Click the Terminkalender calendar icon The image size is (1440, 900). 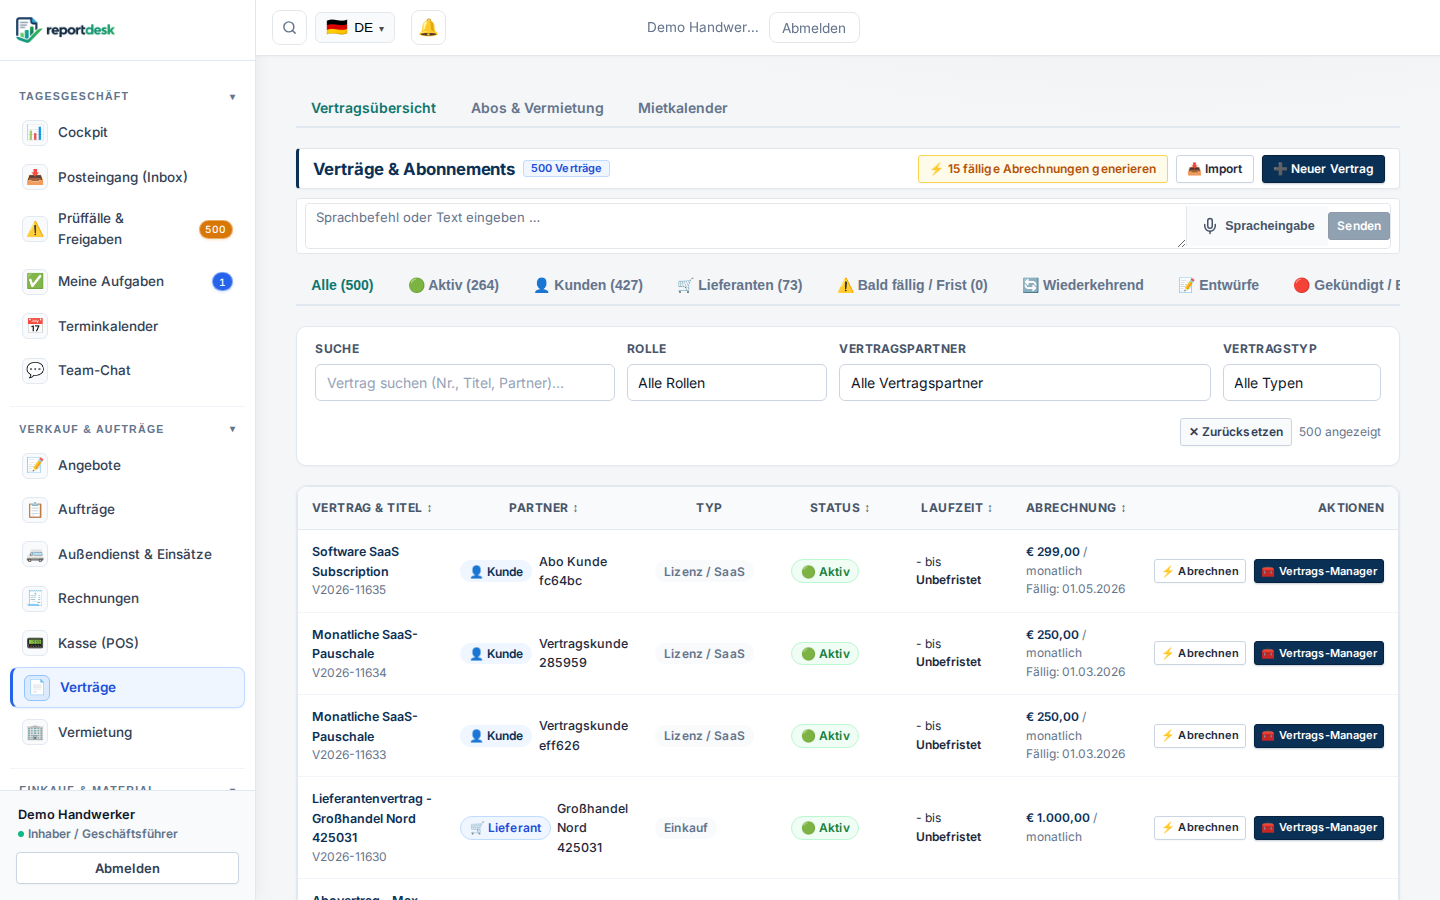pyautogui.click(x=35, y=326)
